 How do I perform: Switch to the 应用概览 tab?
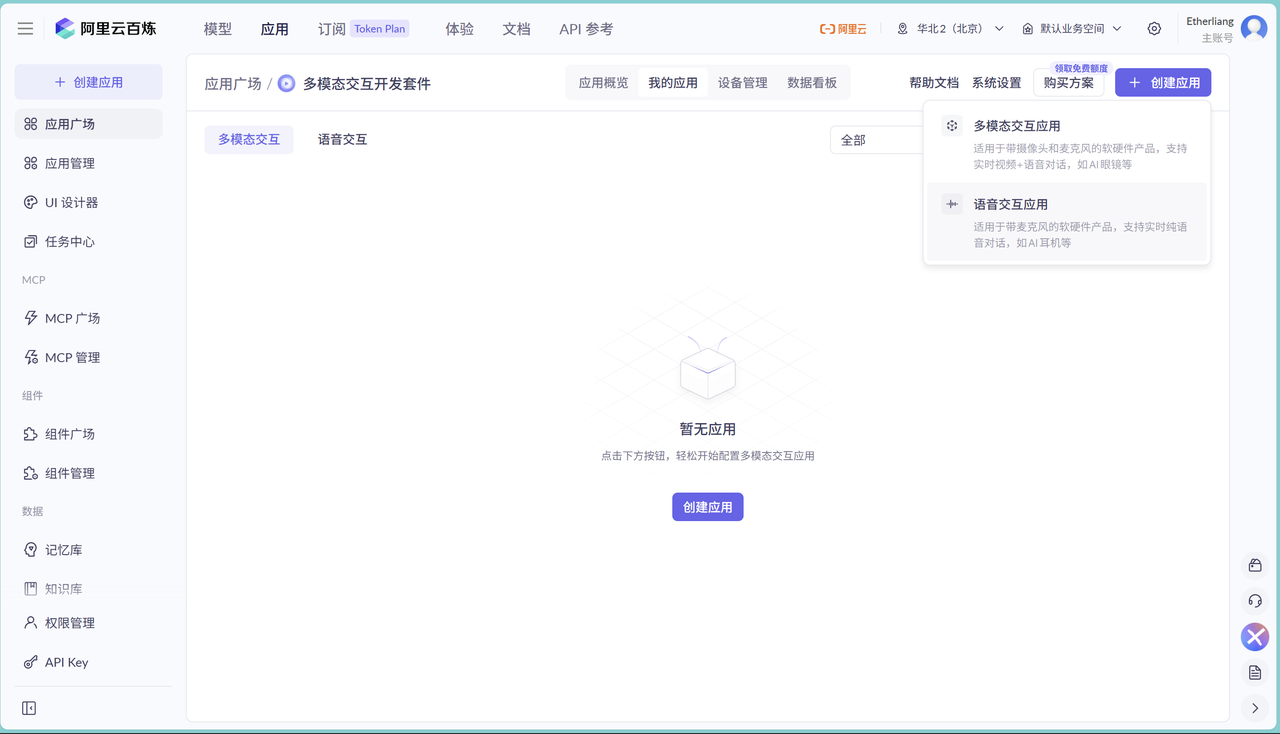pyautogui.click(x=604, y=83)
